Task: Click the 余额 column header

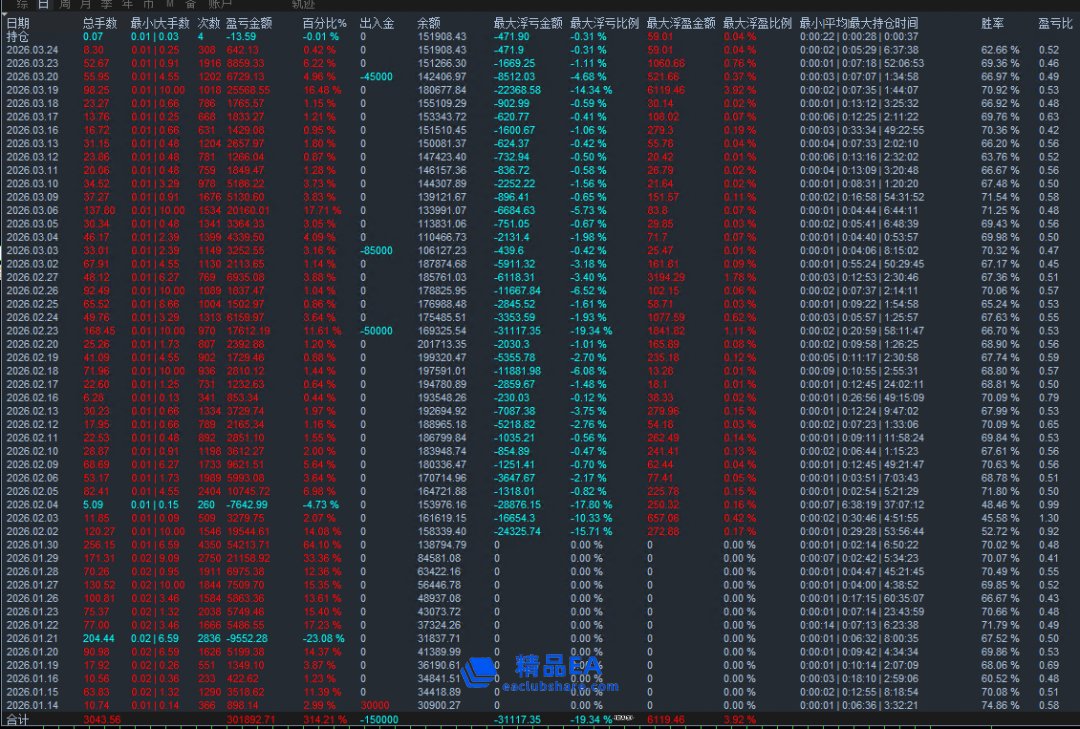Action: click(428, 22)
